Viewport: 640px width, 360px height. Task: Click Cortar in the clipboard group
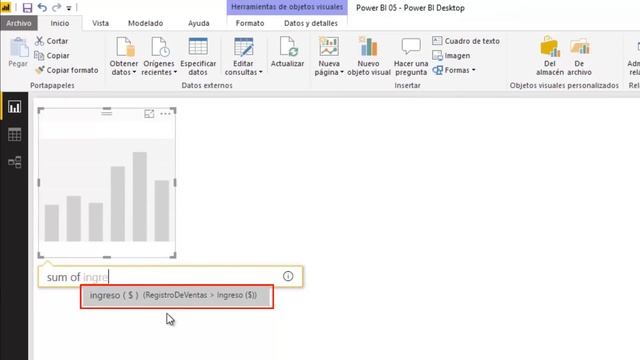pos(51,41)
